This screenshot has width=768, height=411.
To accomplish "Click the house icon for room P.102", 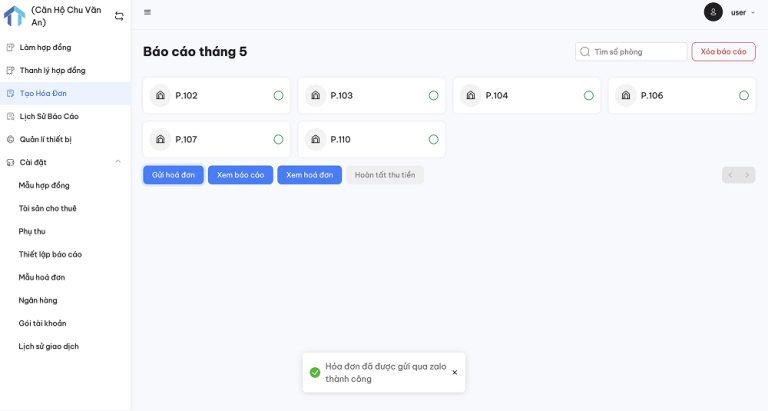I will 160,96.
